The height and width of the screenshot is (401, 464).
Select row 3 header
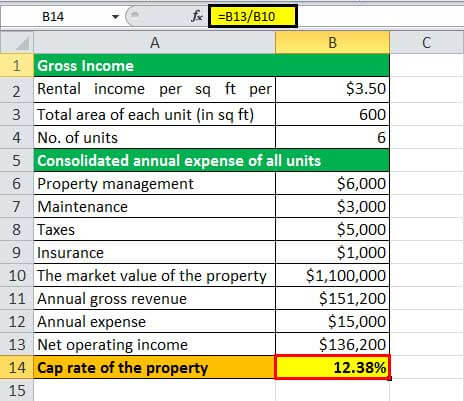coord(17,114)
